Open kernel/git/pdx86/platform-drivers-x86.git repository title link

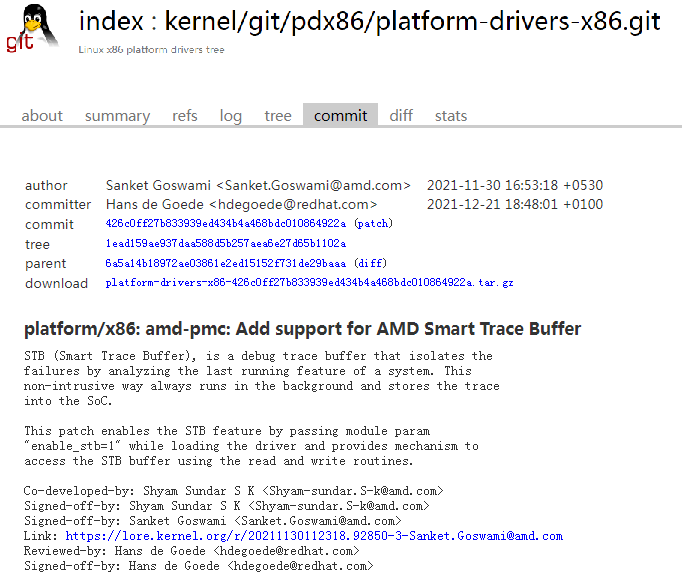pyautogui.click(x=412, y=22)
